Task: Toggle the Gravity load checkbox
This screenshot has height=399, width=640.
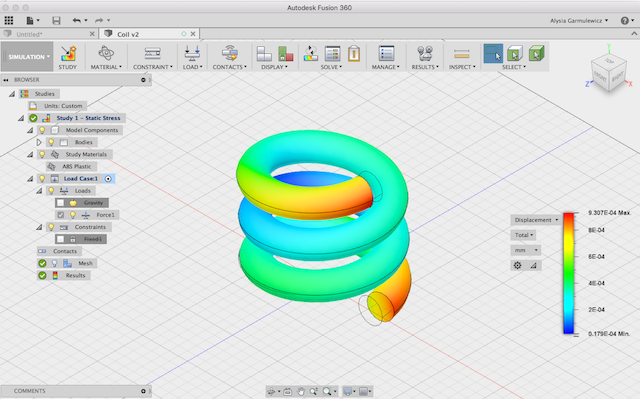Action: point(60,203)
